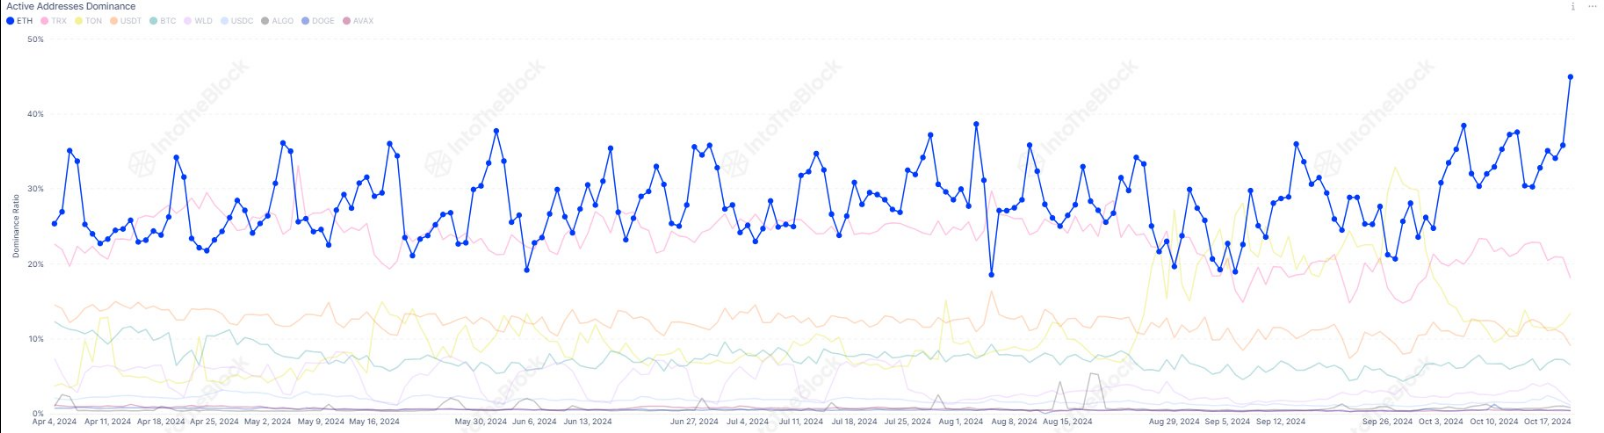Click the Aug 1, 2024 date label
This screenshot has height=433, width=1604.
[x=961, y=422]
